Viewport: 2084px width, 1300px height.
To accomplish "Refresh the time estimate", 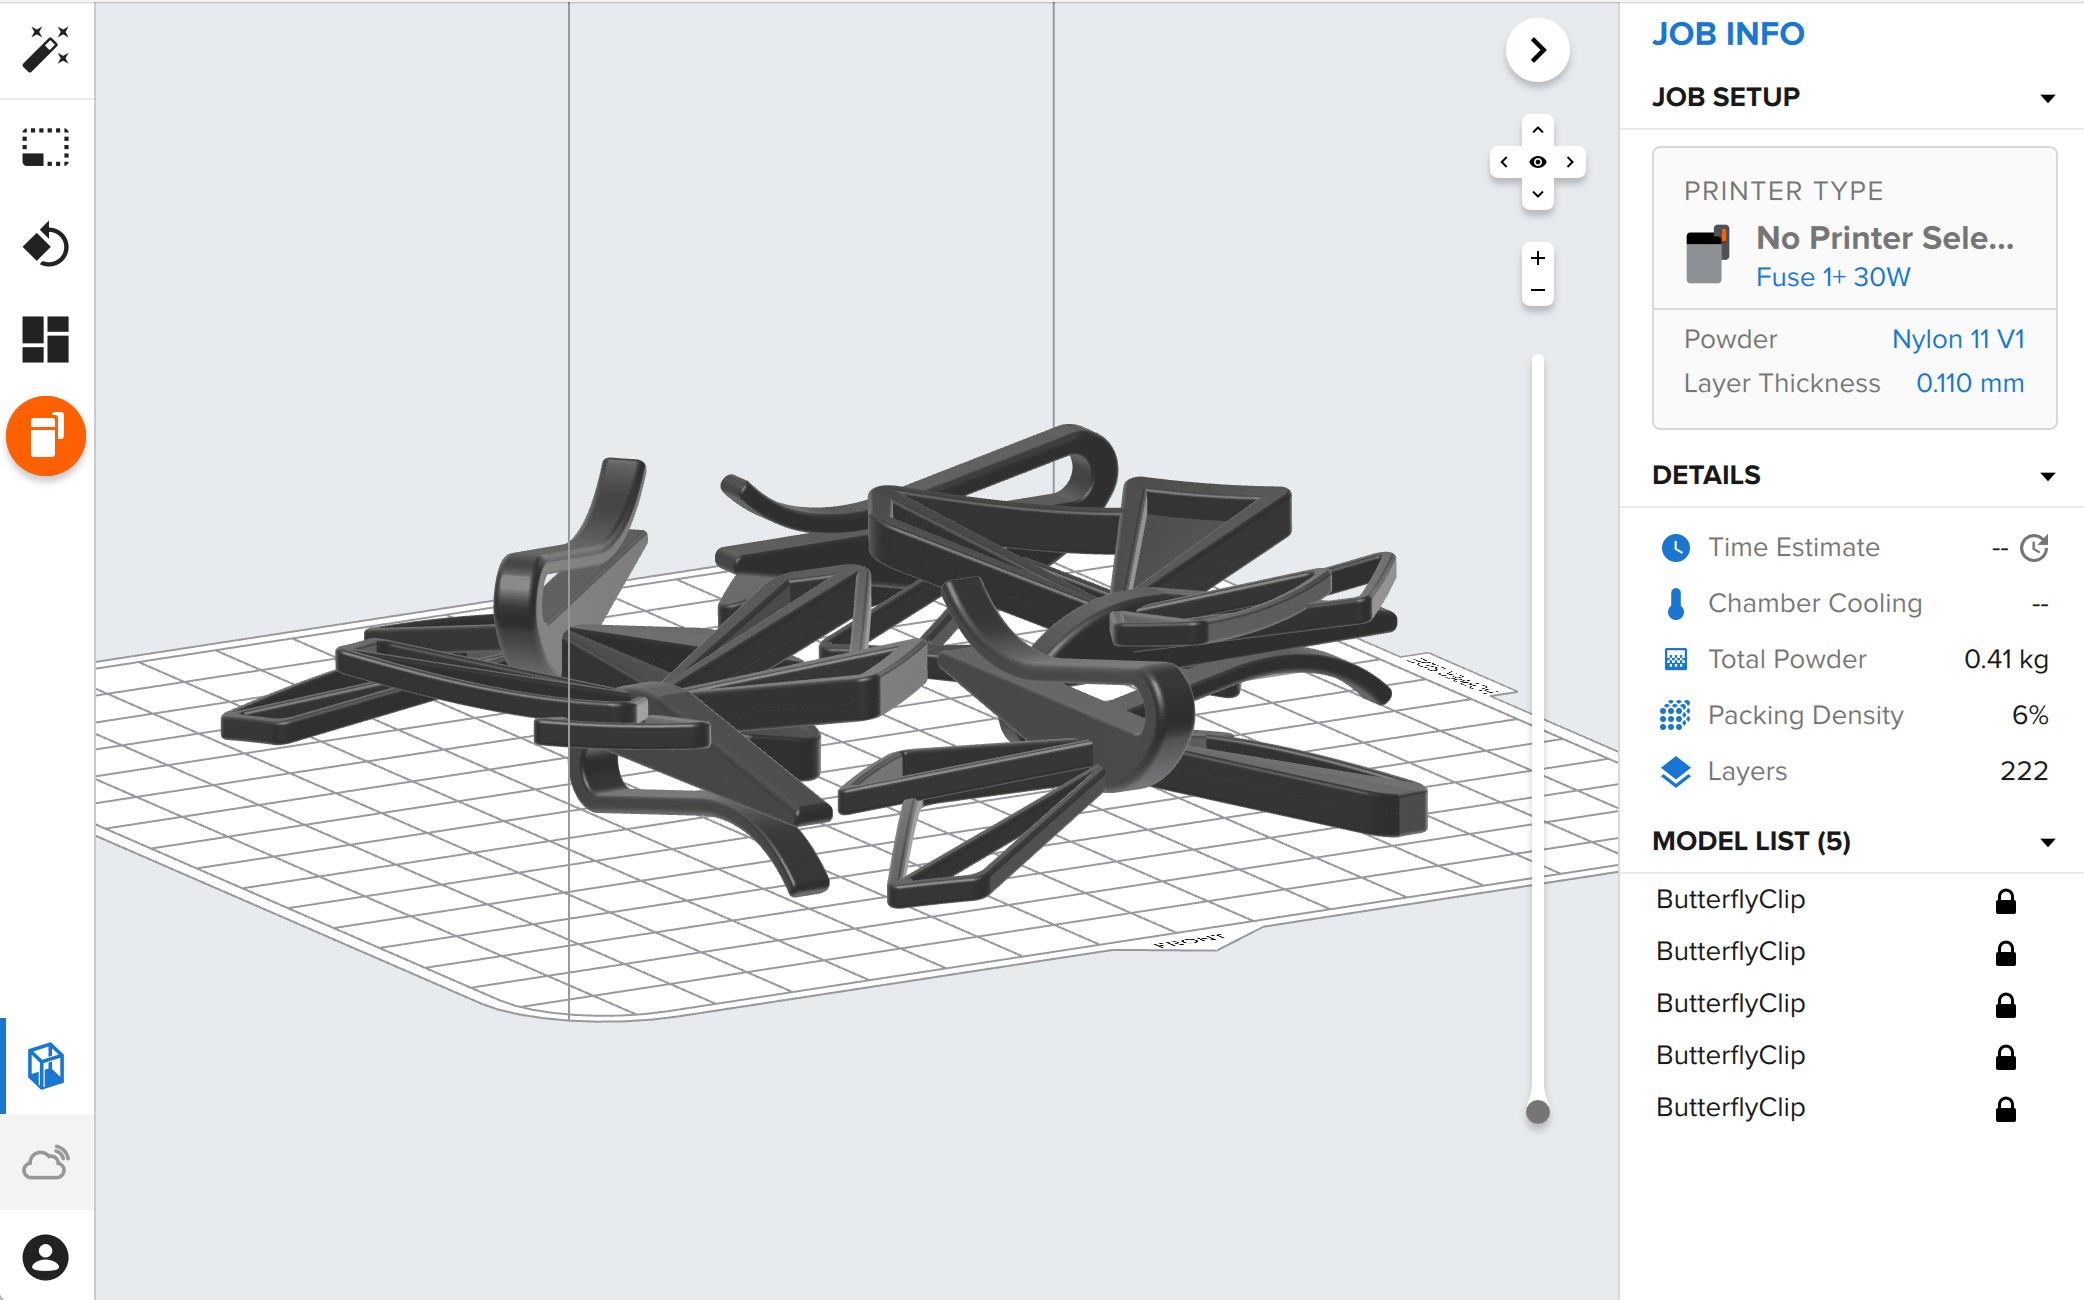I will point(2034,548).
